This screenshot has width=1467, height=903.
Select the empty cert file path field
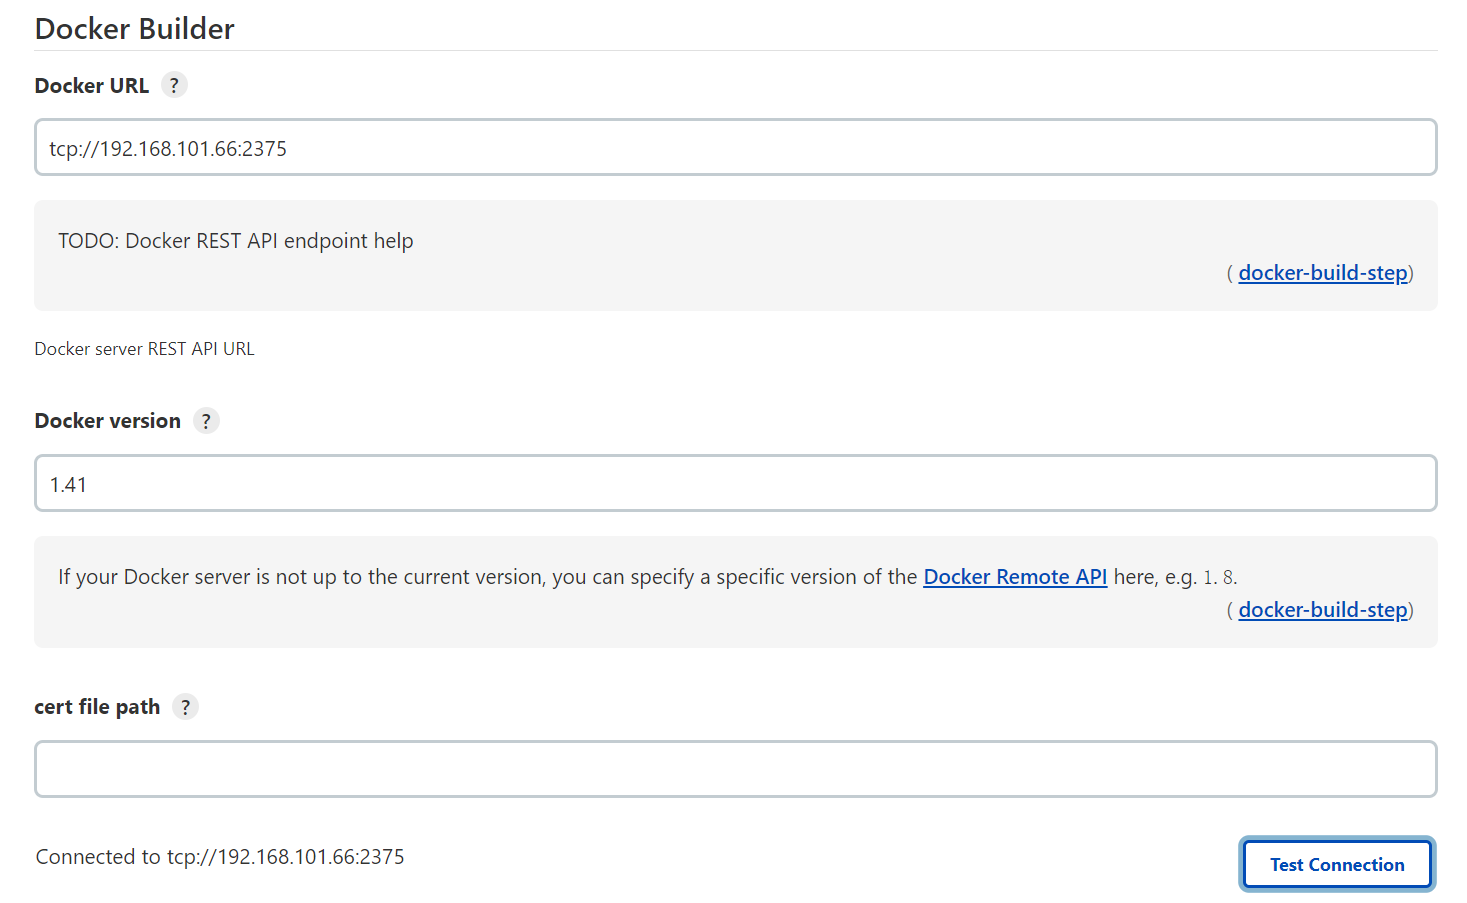[735, 769]
